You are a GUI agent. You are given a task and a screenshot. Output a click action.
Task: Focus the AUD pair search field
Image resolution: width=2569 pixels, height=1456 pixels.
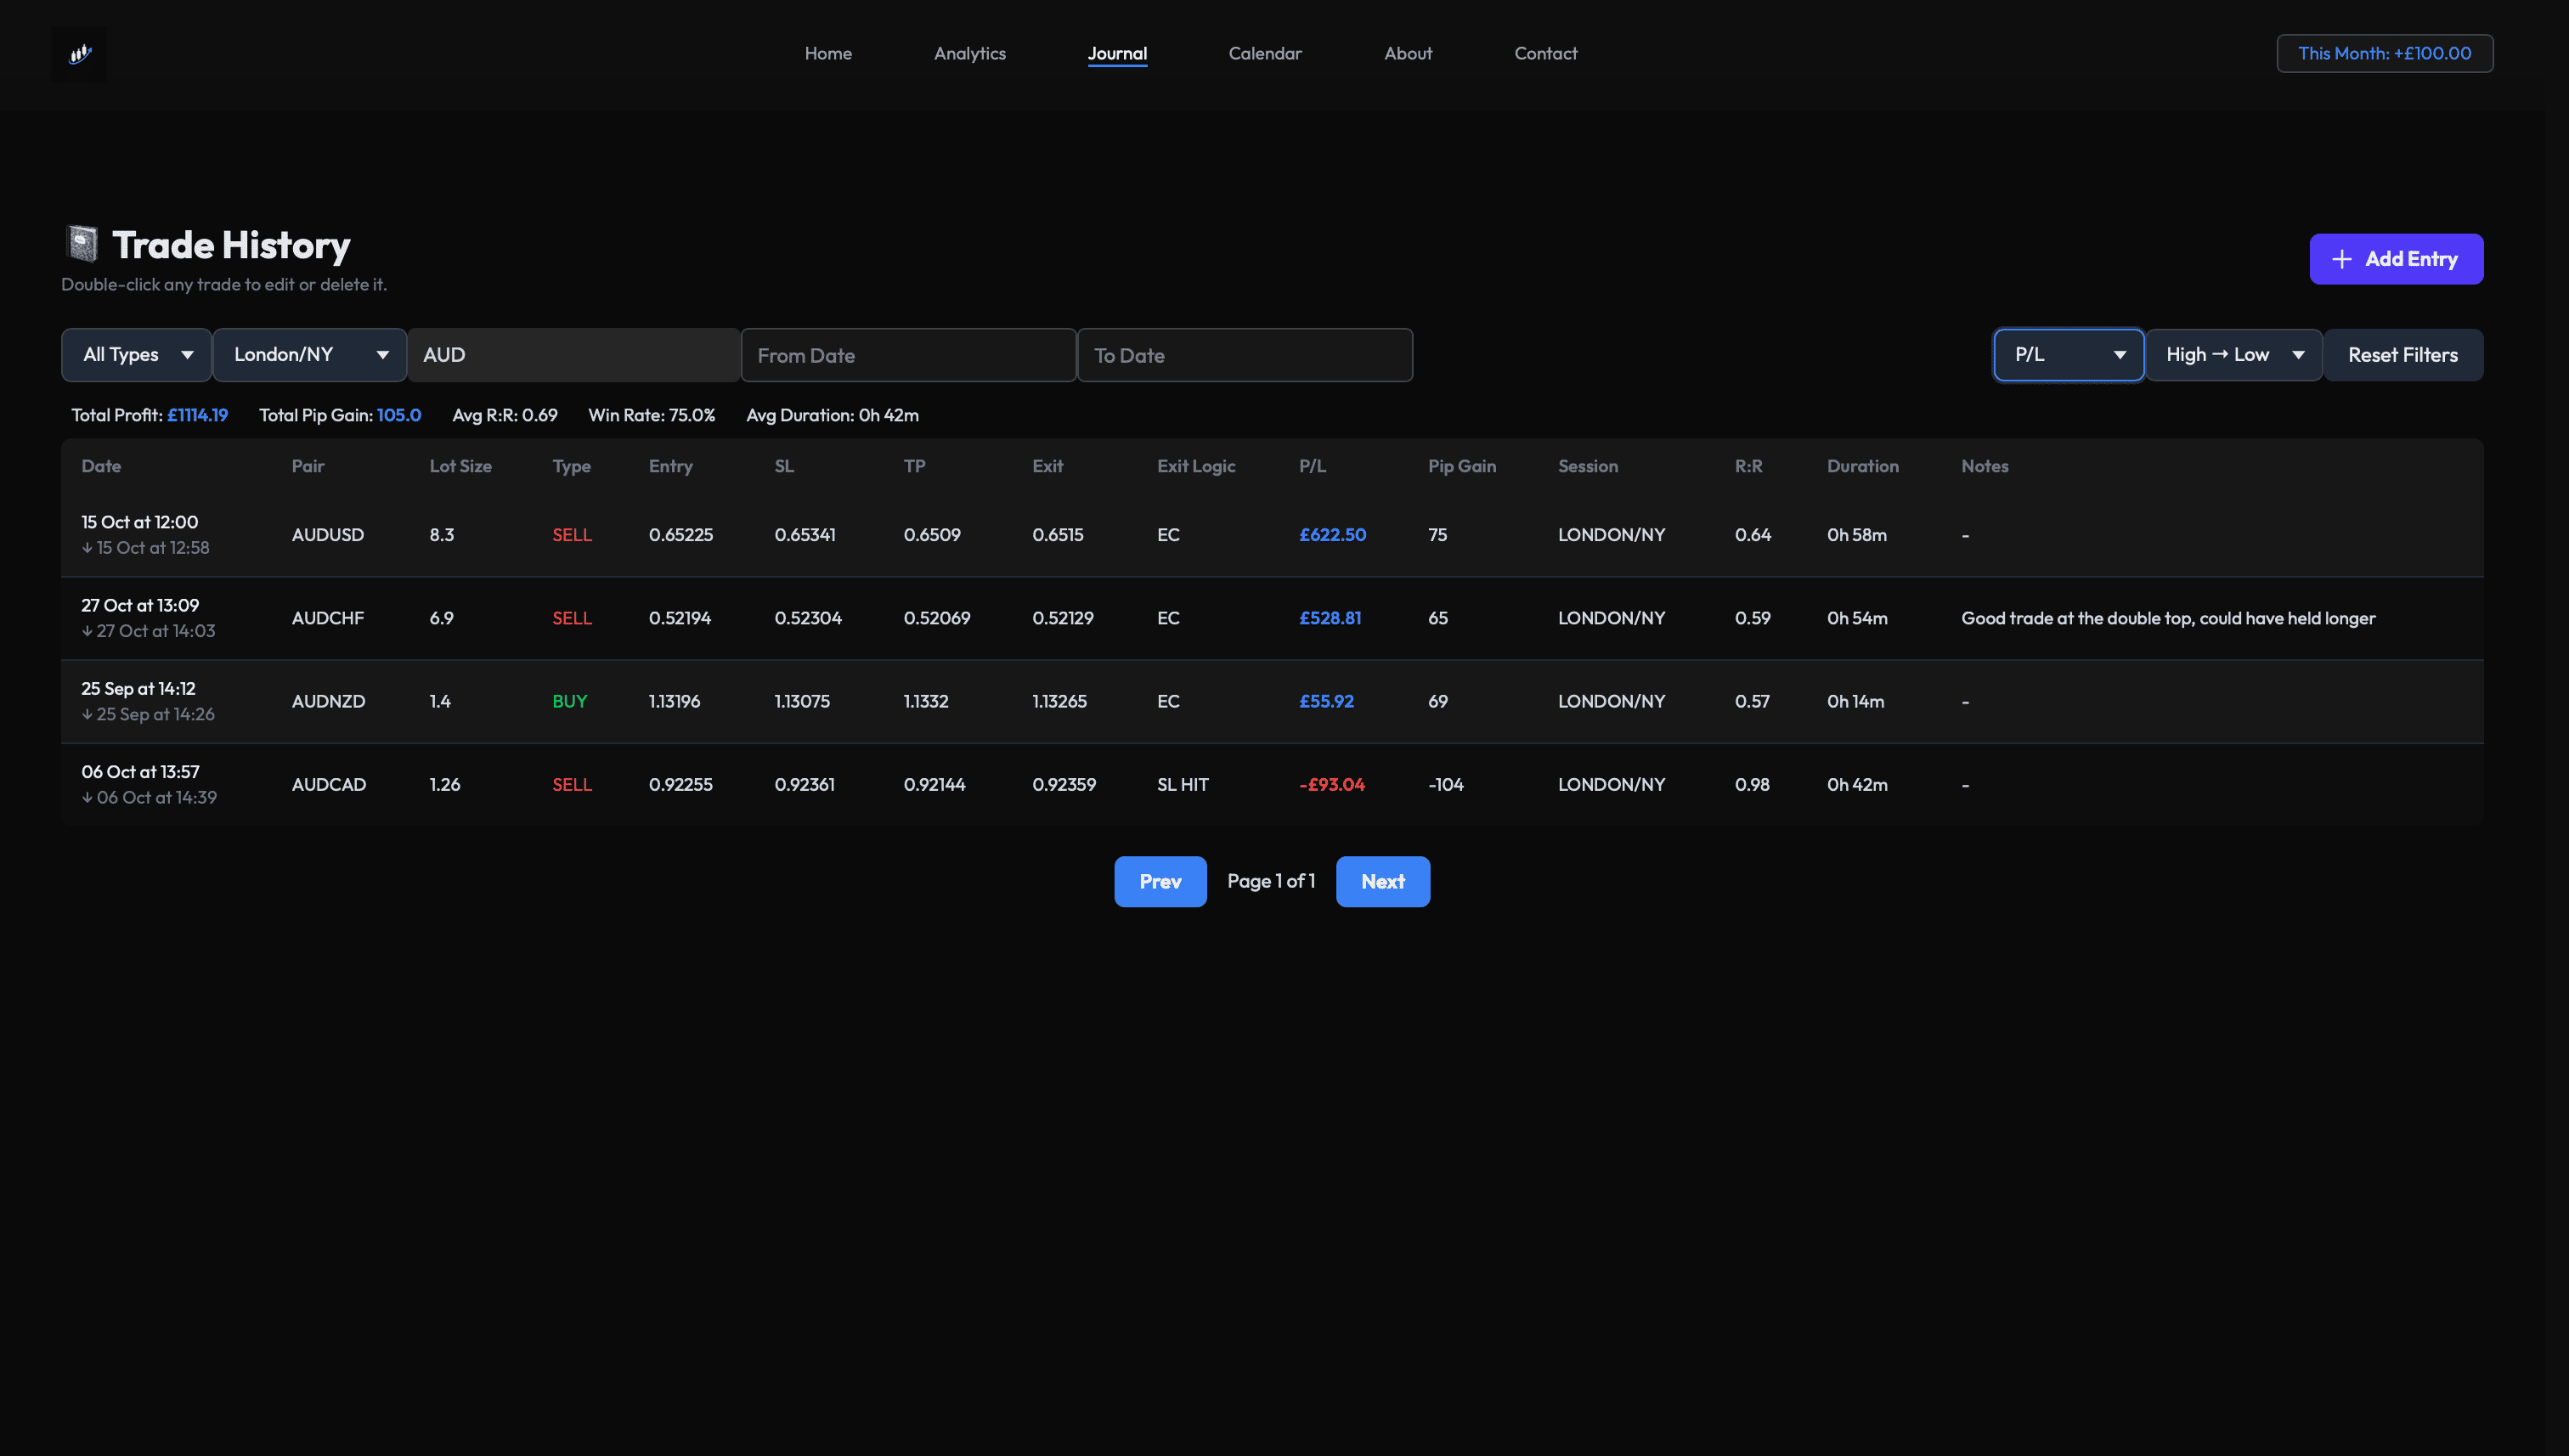pos(574,355)
